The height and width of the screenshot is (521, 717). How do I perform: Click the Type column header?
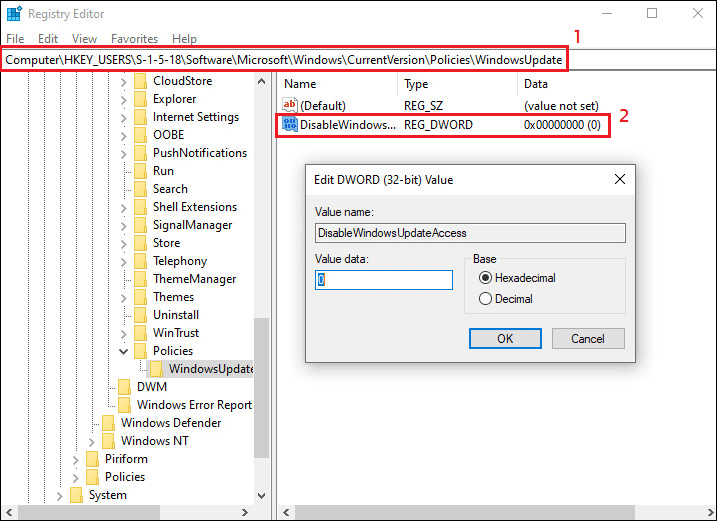tap(458, 84)
